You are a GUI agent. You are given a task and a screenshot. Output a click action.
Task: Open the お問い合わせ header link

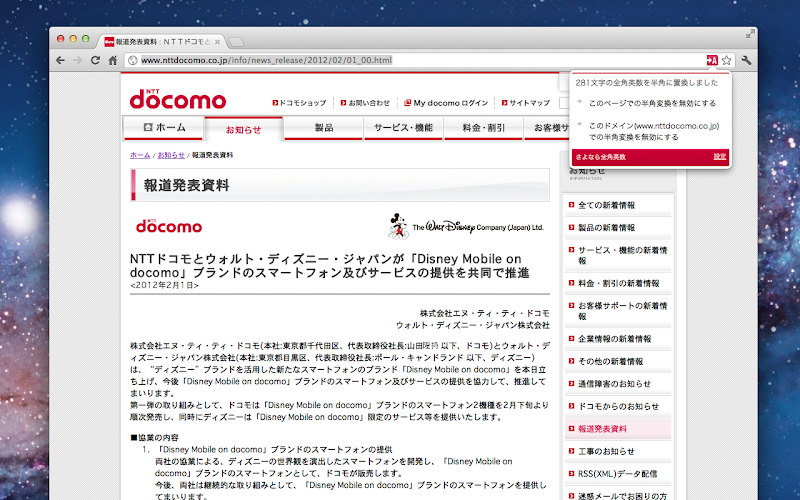pos(365,103)
